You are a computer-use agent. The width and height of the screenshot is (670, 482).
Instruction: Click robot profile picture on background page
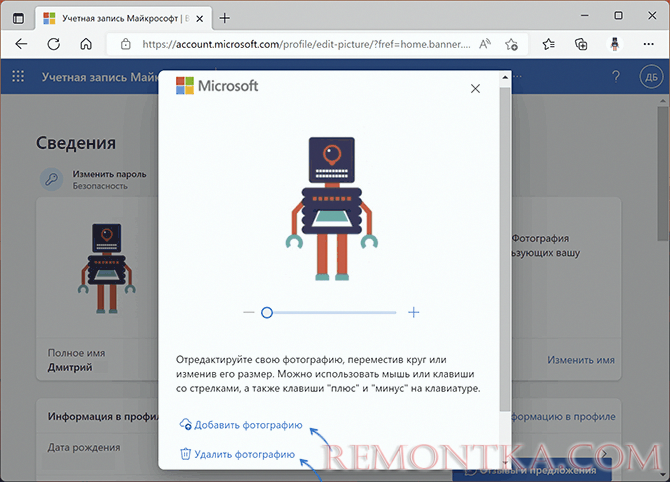[107, 268]
